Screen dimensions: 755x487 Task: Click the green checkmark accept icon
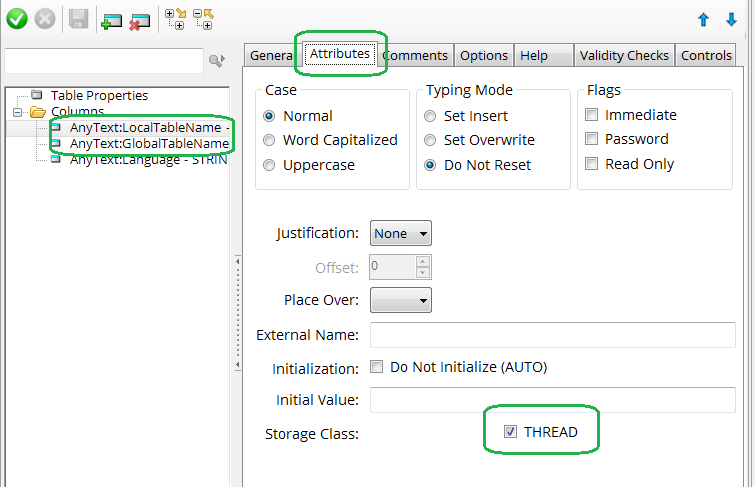[16, 18]
